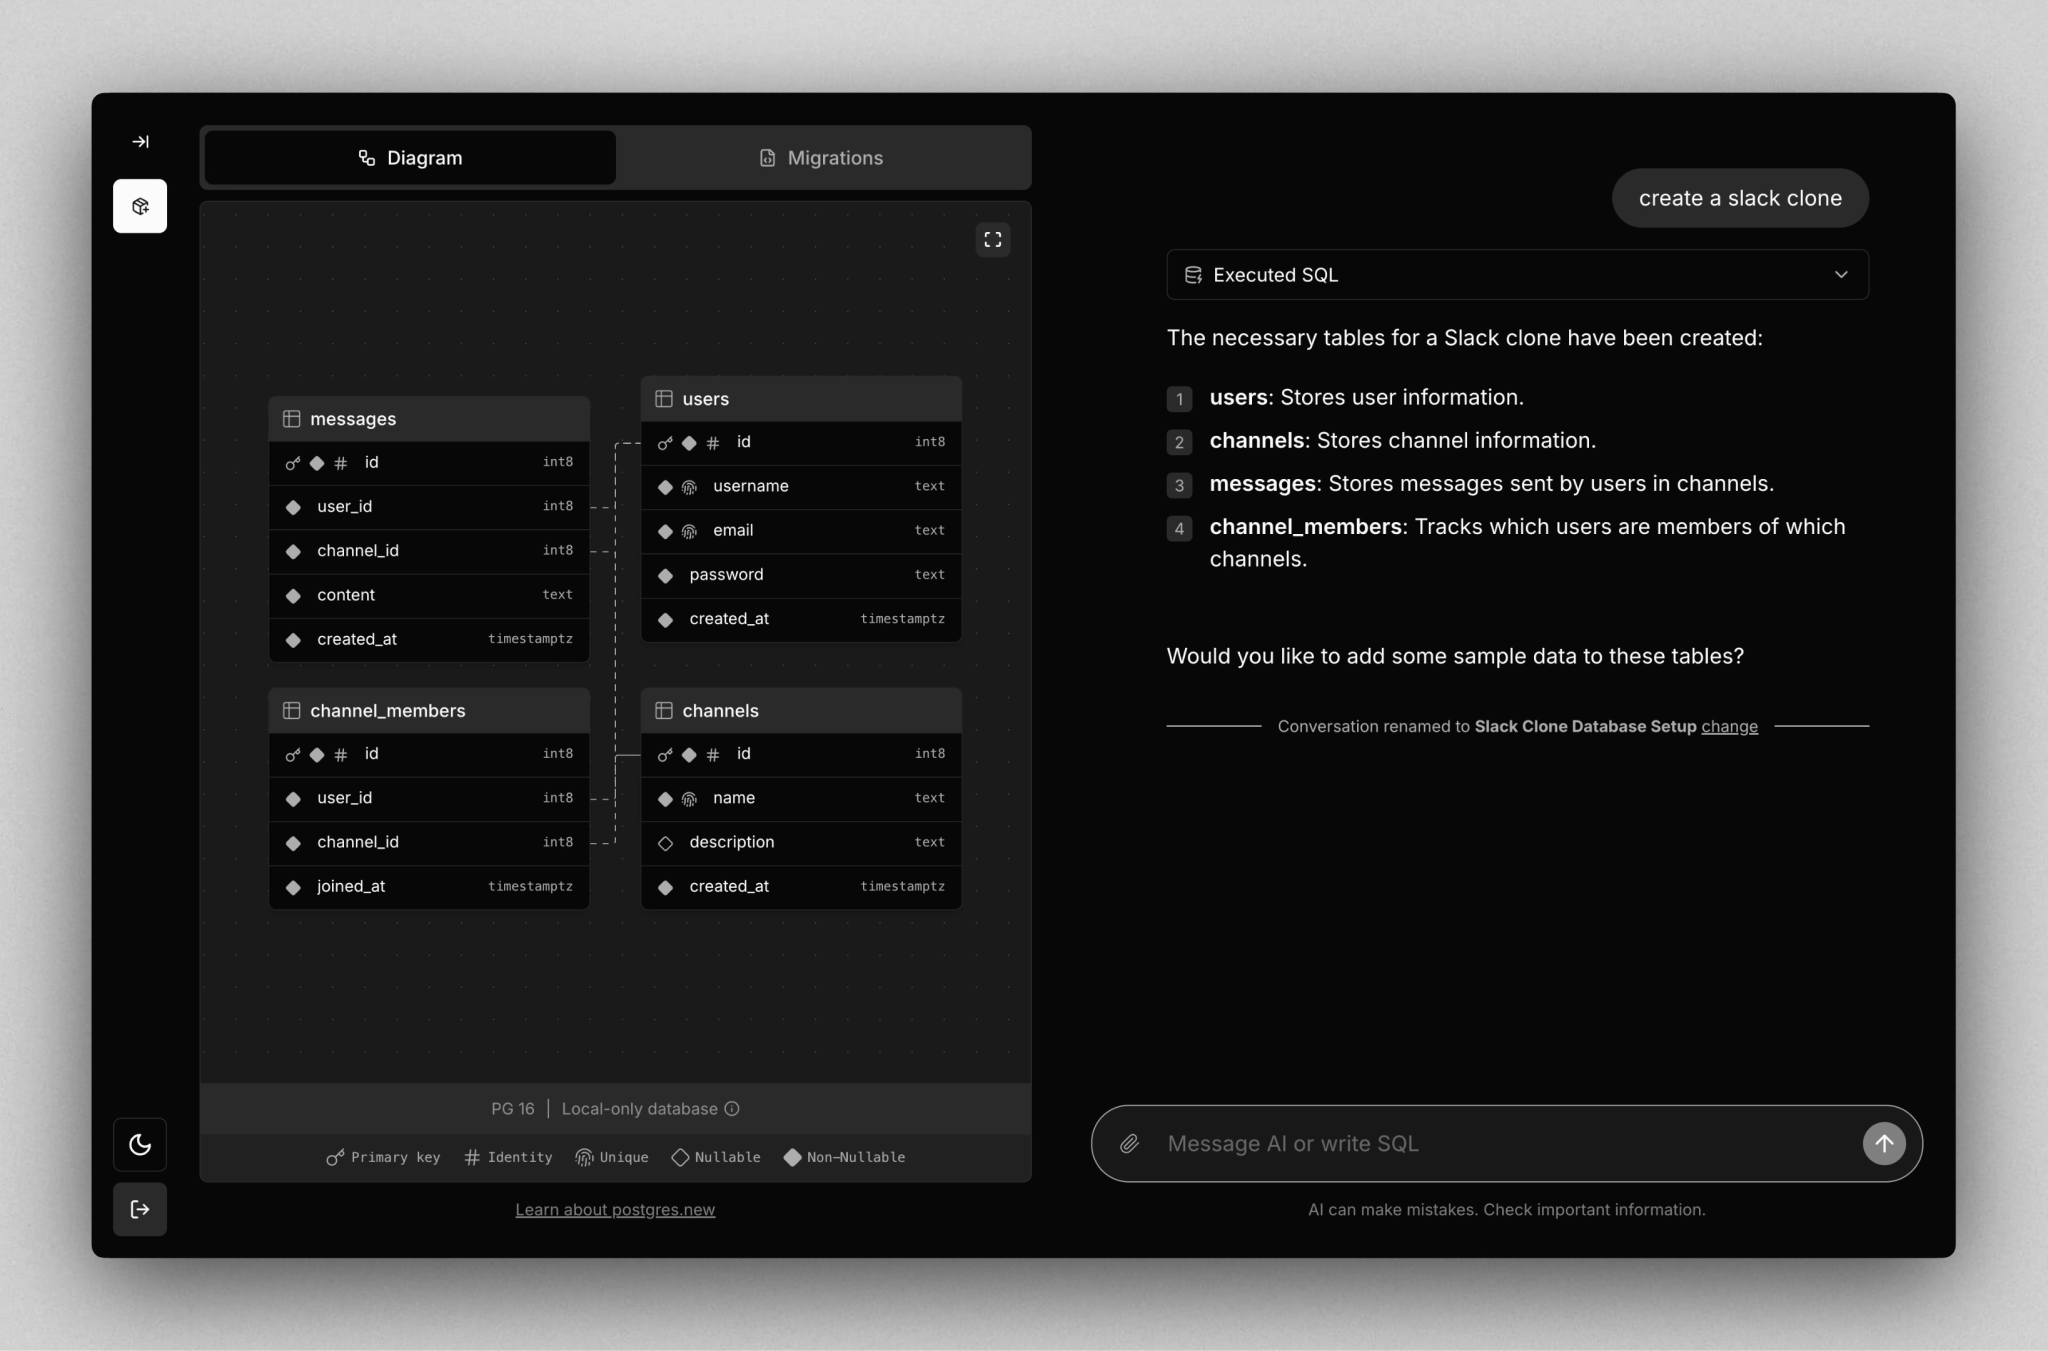Click the paperclip attach file icon

click(x=1129, y=1143)
